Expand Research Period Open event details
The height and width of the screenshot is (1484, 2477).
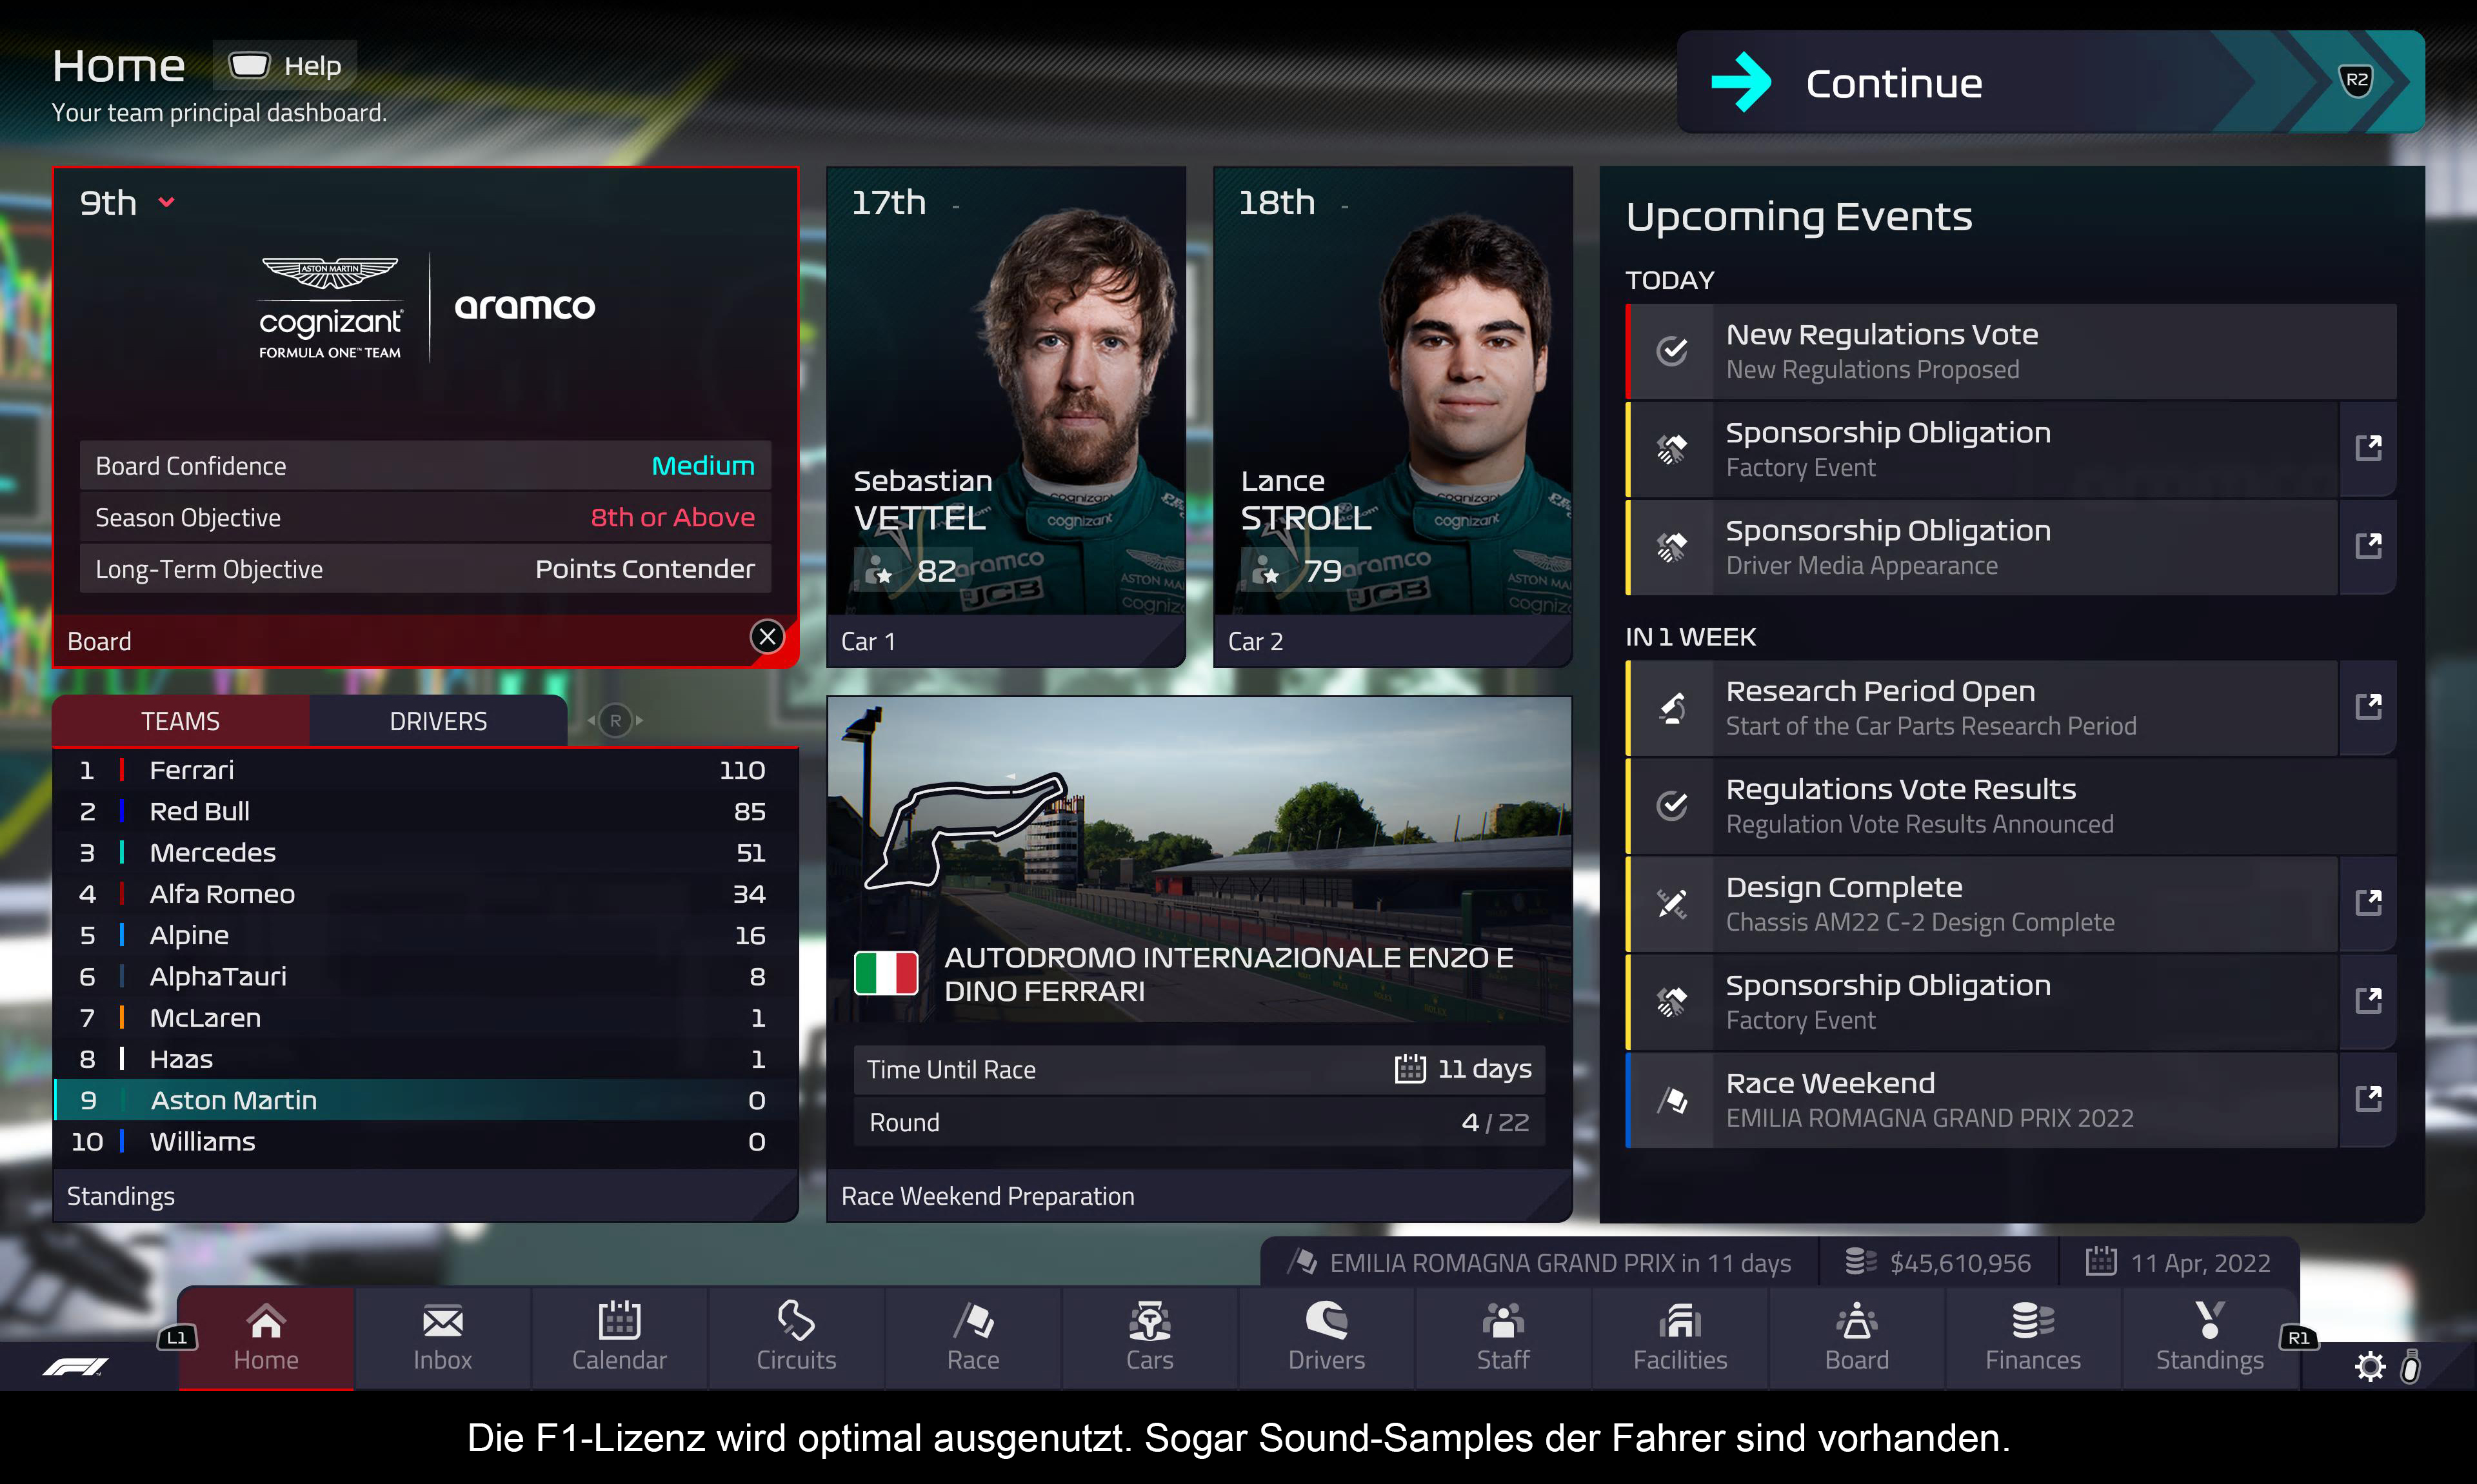tap(2368, 707)
